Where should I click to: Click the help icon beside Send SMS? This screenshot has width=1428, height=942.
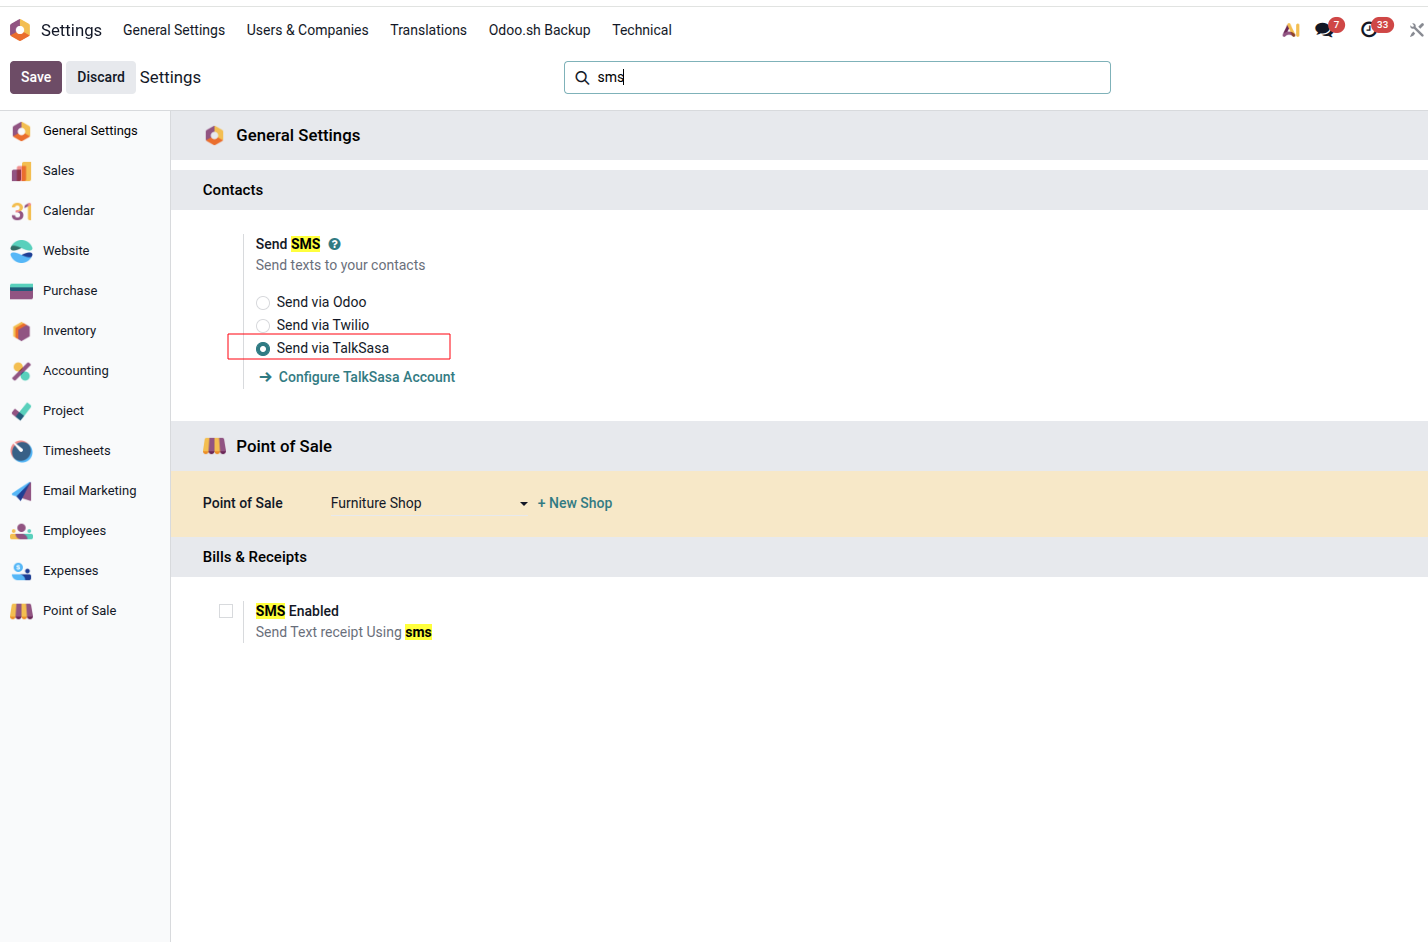click(x=335, y=244)
